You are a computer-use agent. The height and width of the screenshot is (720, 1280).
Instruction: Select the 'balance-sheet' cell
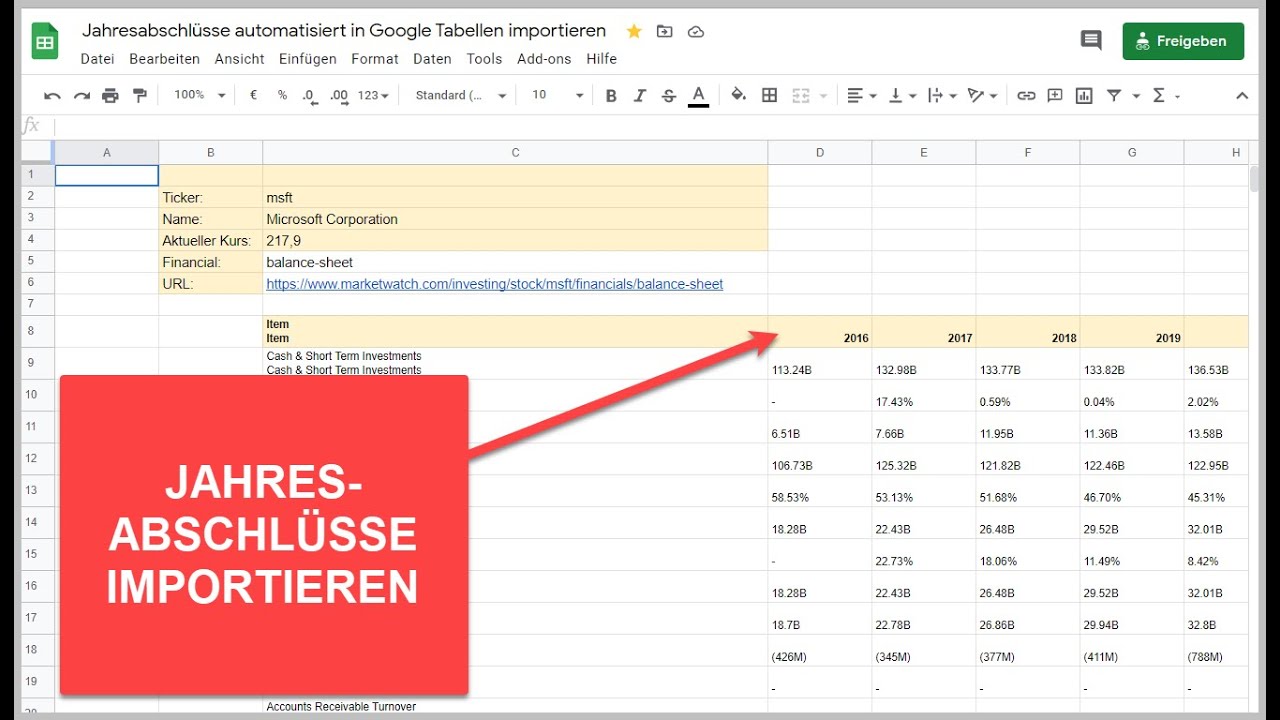pyautogui.click(x=515, y=262)
